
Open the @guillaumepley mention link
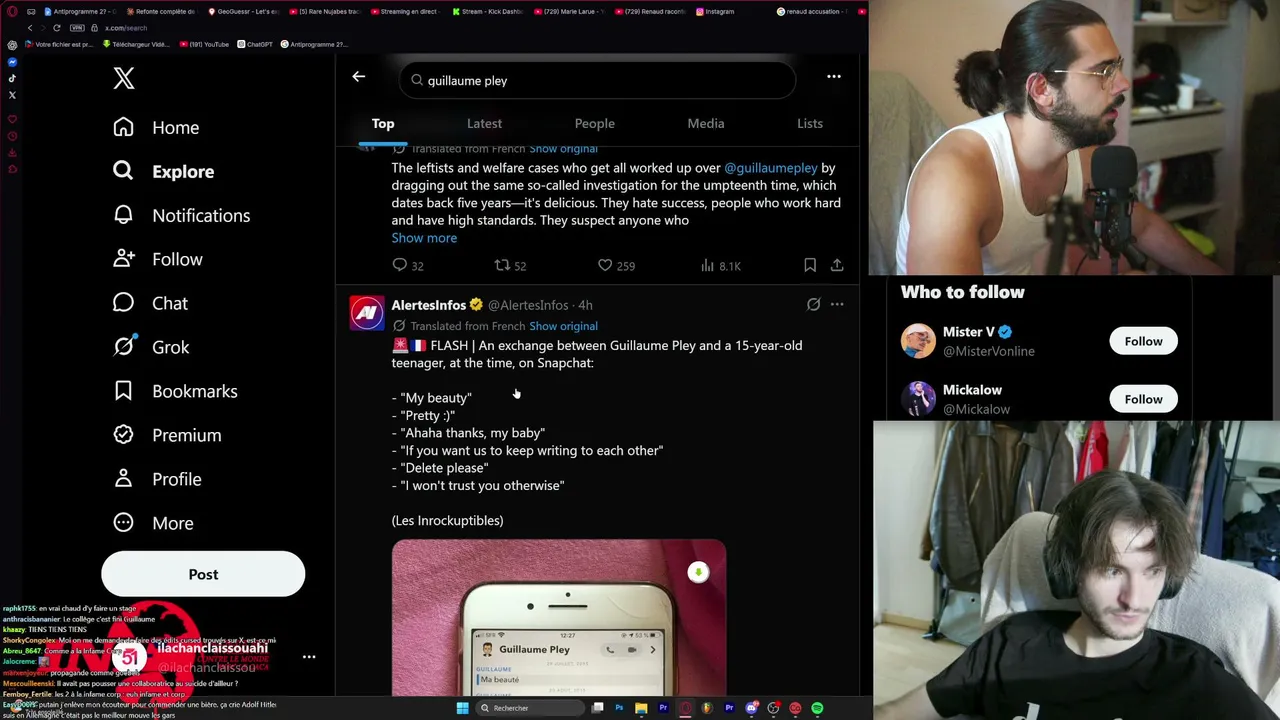coord(771,168)
